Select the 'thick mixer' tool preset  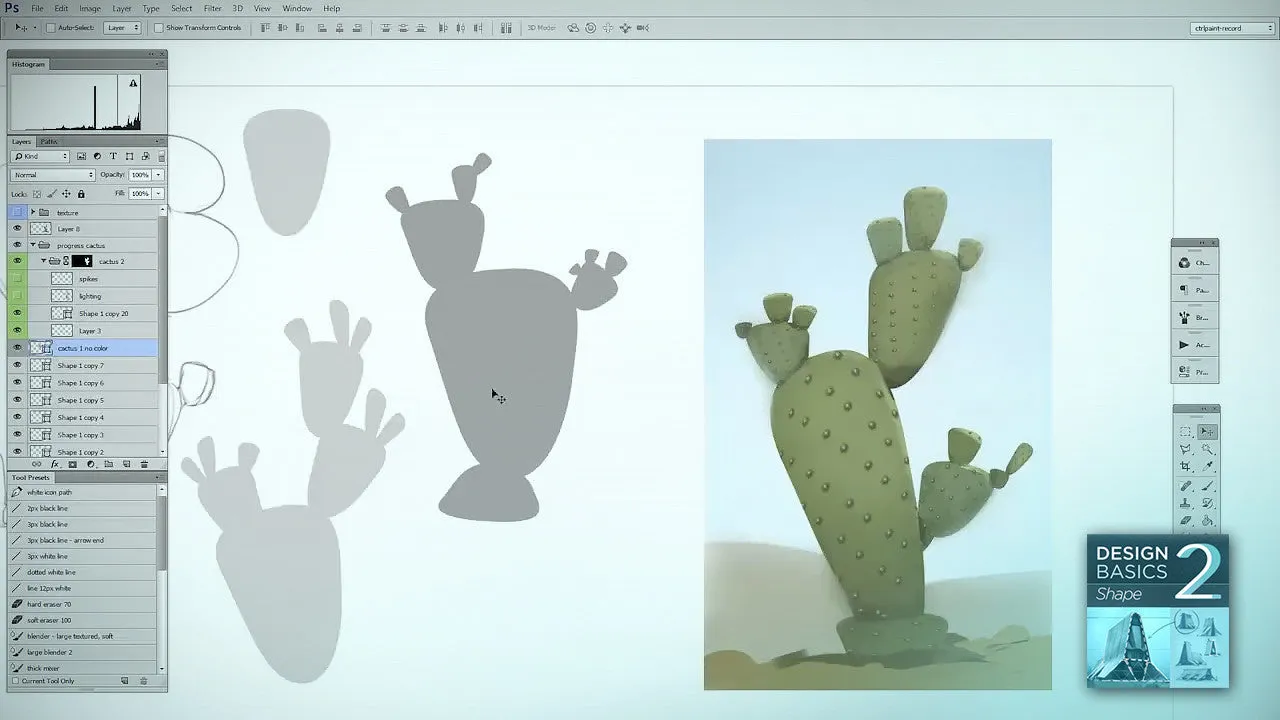pyautogui.click(x=82, y=668)
